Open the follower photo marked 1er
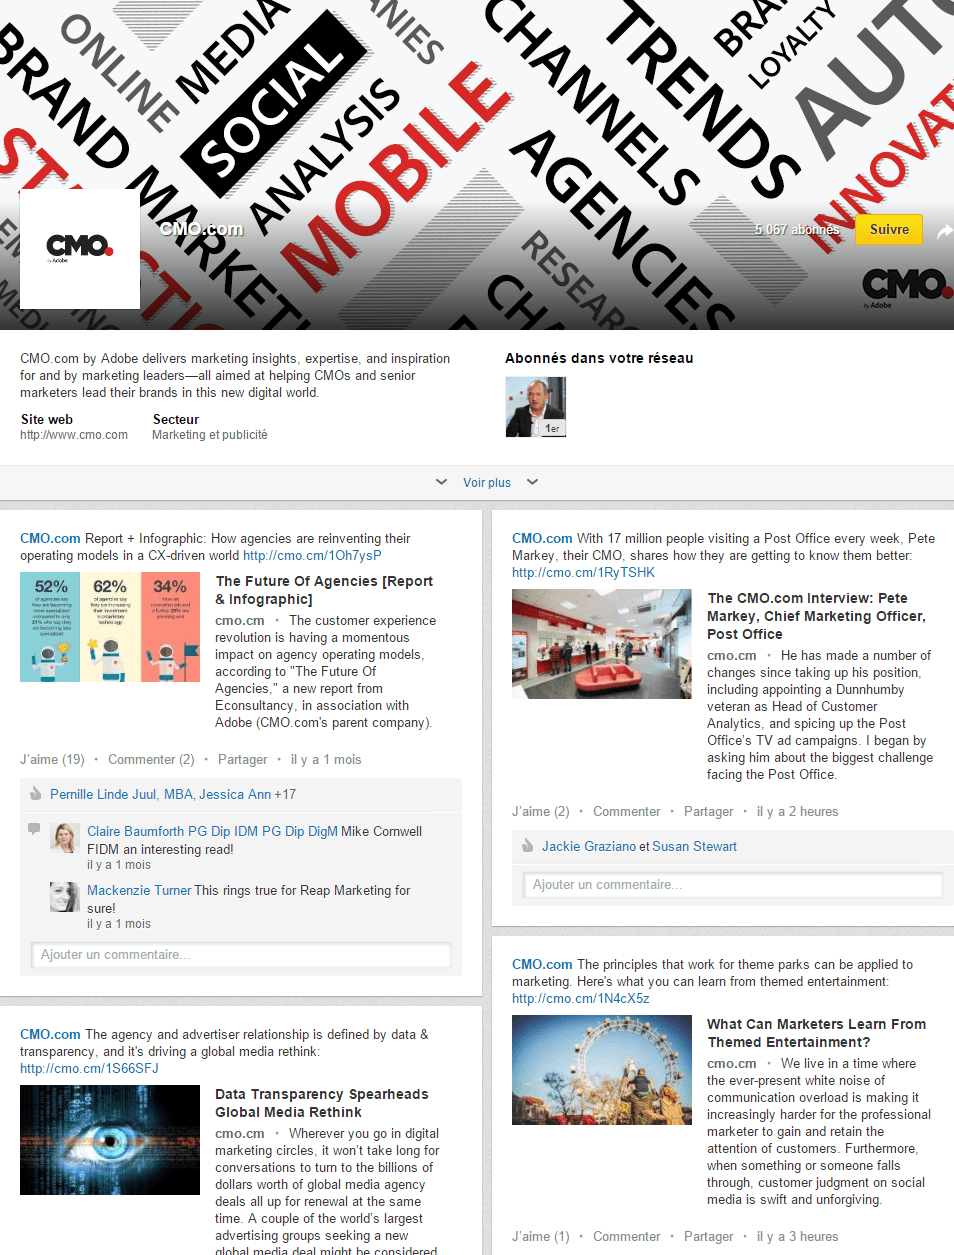The height and width of the screenshot is (1255, 954). 536,407
